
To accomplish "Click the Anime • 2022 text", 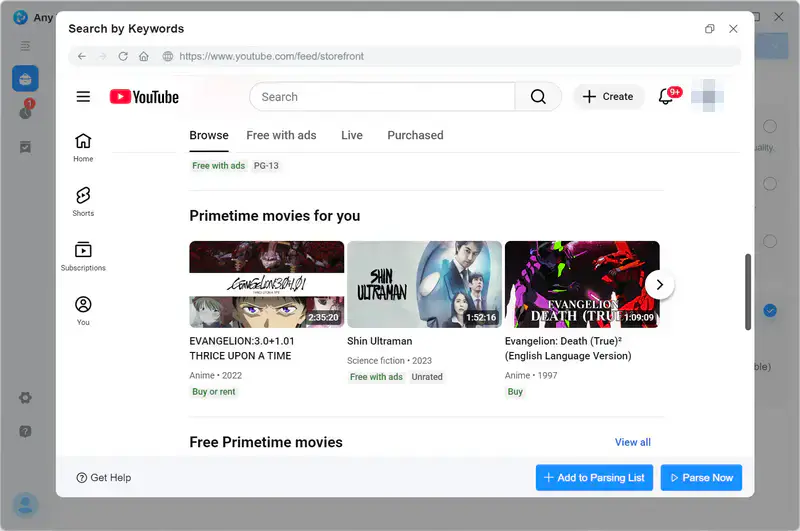I will [x=215, y=375].
